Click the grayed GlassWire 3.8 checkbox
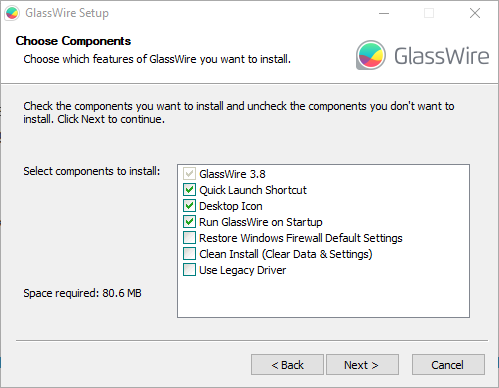Viewport: 499px width, 388px height. click(x=189, y=174)
